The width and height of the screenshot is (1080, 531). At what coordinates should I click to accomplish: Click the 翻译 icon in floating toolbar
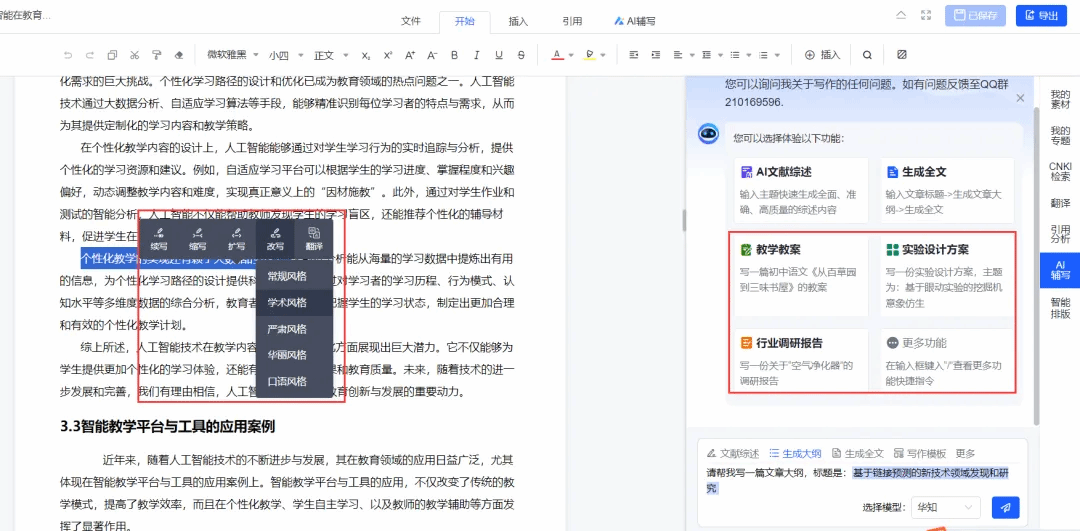point(314,238)
